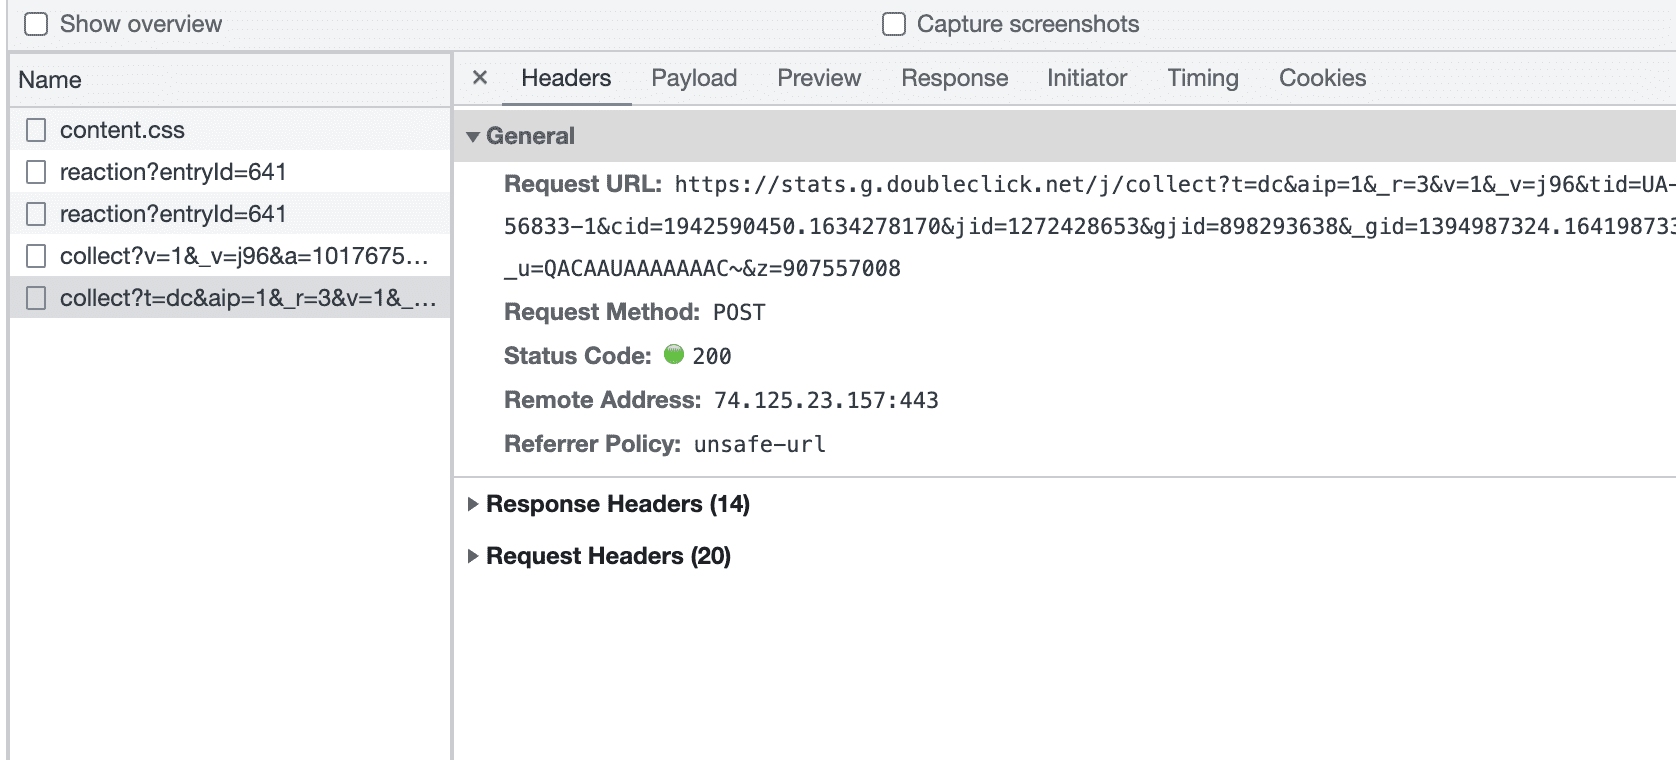Toggle the Show overview checkbox
Image resolution: width=1676 pixels, height=760 pixels.
click(x=36, y=24)
